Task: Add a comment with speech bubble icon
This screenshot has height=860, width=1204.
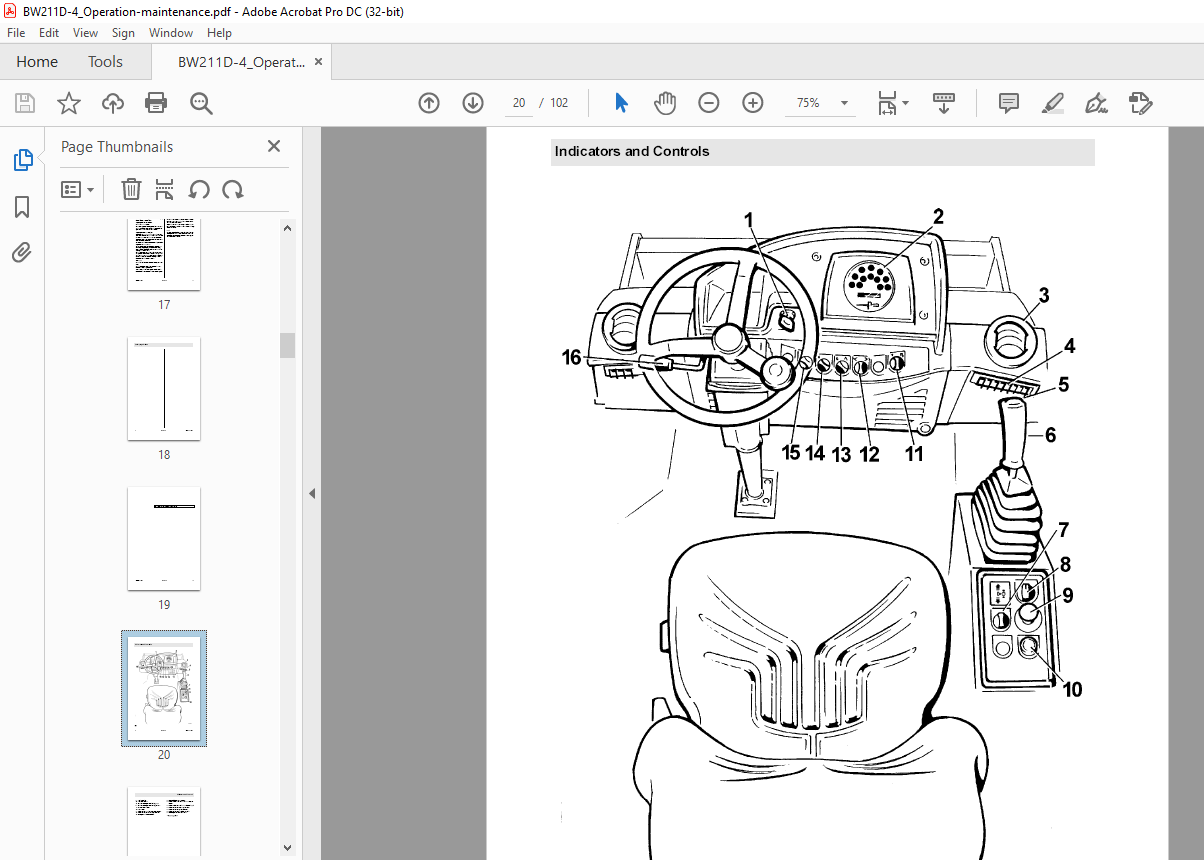Action: (x=1009, y=103)
